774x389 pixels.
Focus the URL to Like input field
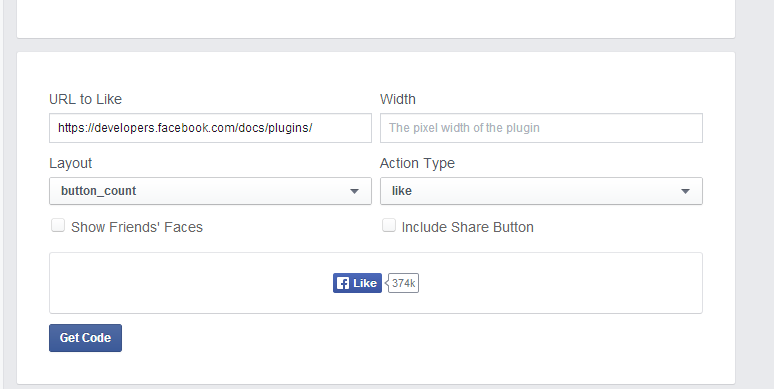tap(210, 128)
